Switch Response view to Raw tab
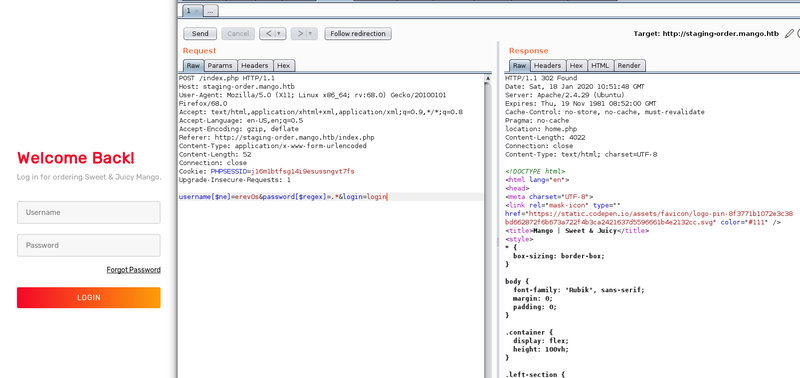The width and height of the screenshot is (800, 378). click(519, 66)
